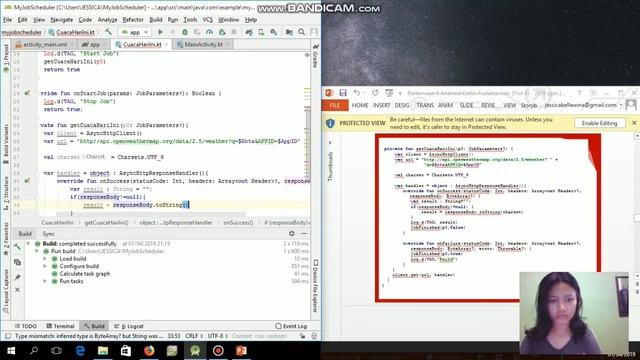Image resolution: width=640 pixels, height=360 pixels.
Task: Expand the PowerPoint Thumbnails pane arrow
Action: pyautogui.click(x=330, y=142)
